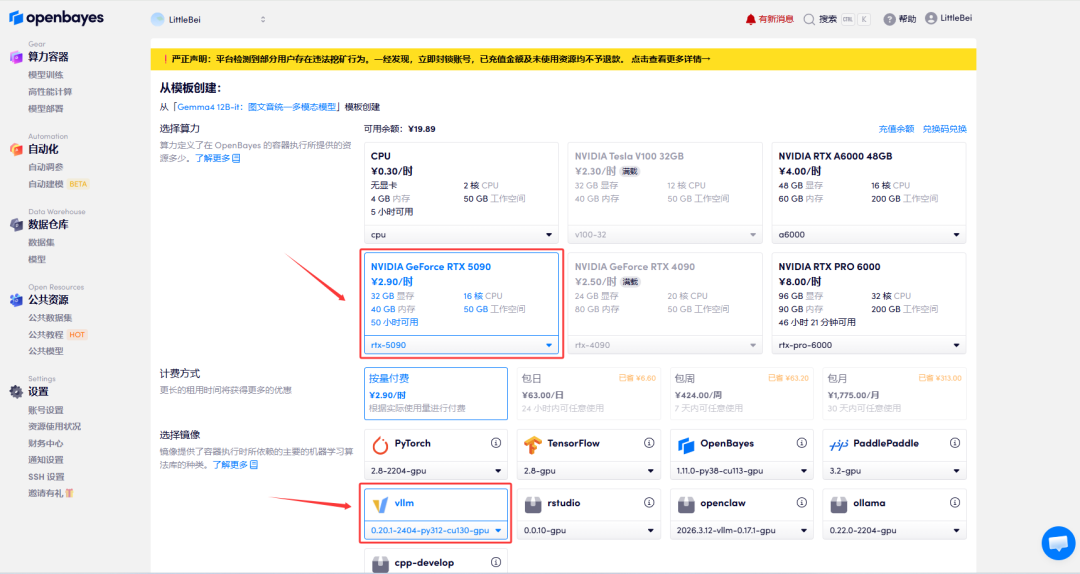Open vllm 0.20.1 version dropdown
This screenshot has width=1080, height=574.
pos(436,531)
